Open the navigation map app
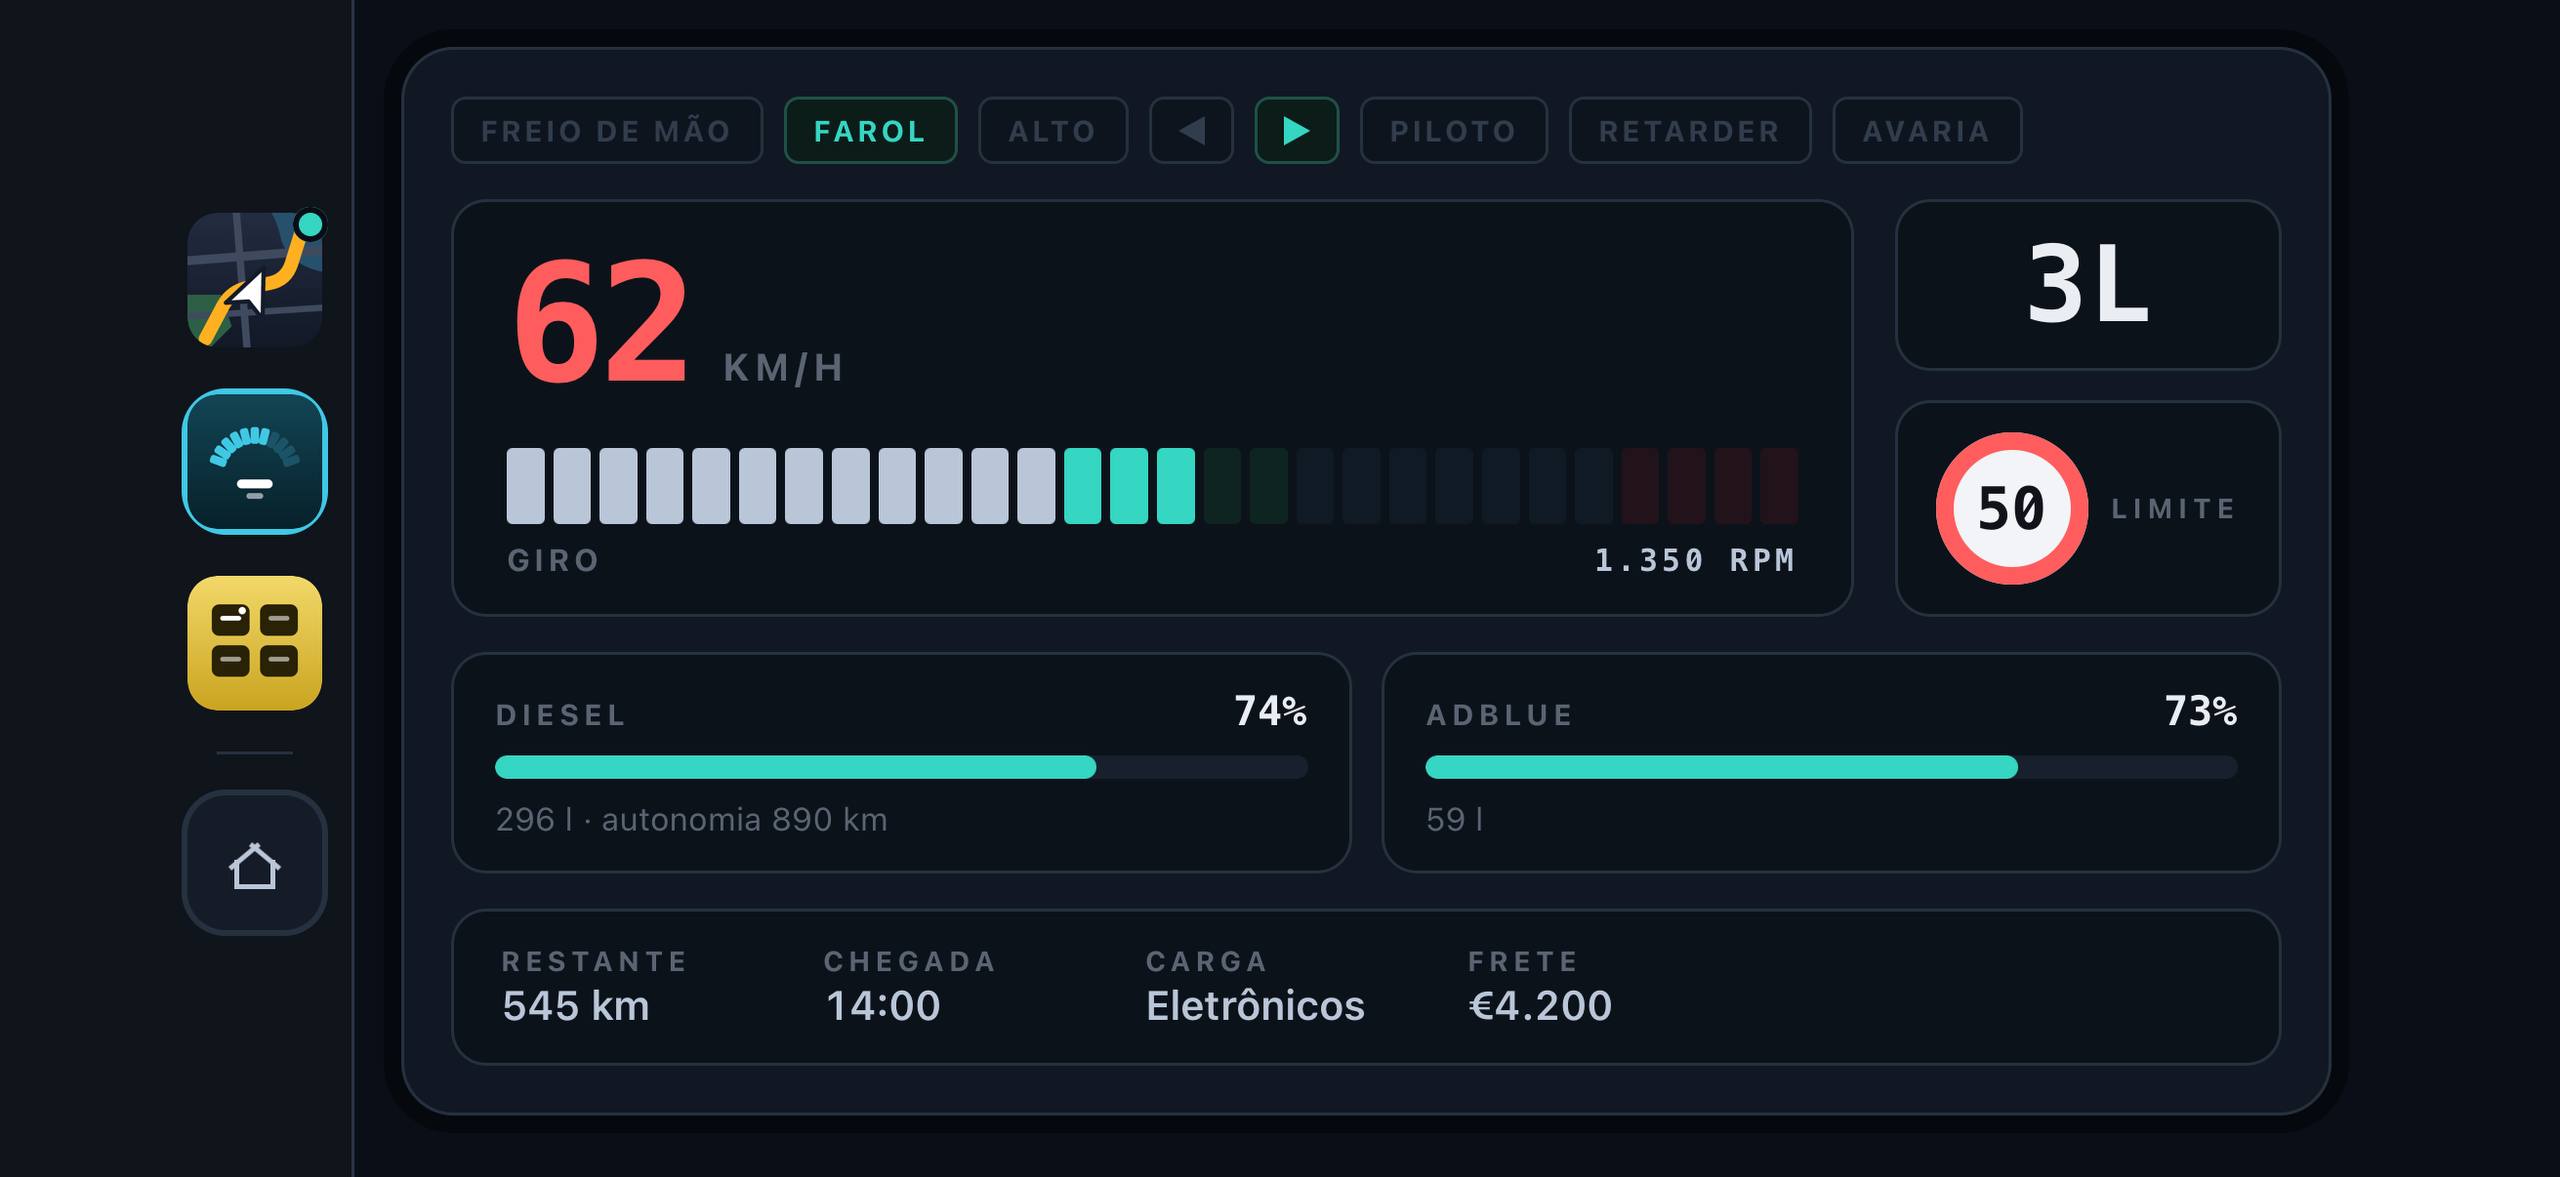The image size is (2560, 1177). point(254,280)
